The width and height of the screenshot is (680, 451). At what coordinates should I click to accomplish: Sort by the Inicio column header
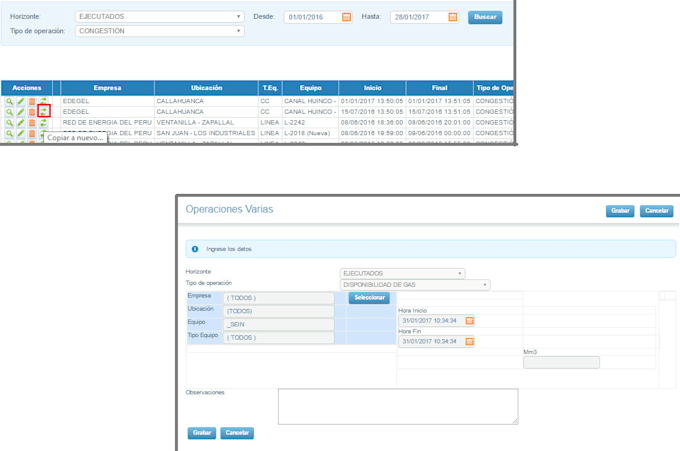[x=372, y=88]
